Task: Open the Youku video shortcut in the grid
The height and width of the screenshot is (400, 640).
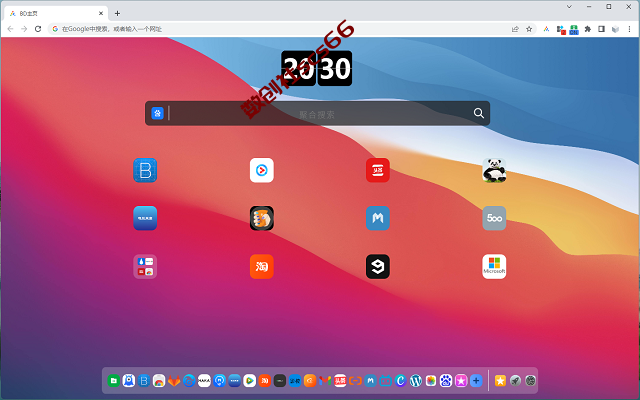Action: coord(262,170)
